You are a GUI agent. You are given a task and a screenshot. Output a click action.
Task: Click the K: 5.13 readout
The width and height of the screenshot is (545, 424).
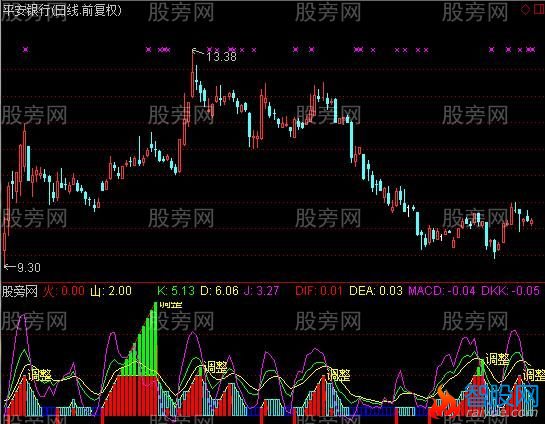(176, 291)
